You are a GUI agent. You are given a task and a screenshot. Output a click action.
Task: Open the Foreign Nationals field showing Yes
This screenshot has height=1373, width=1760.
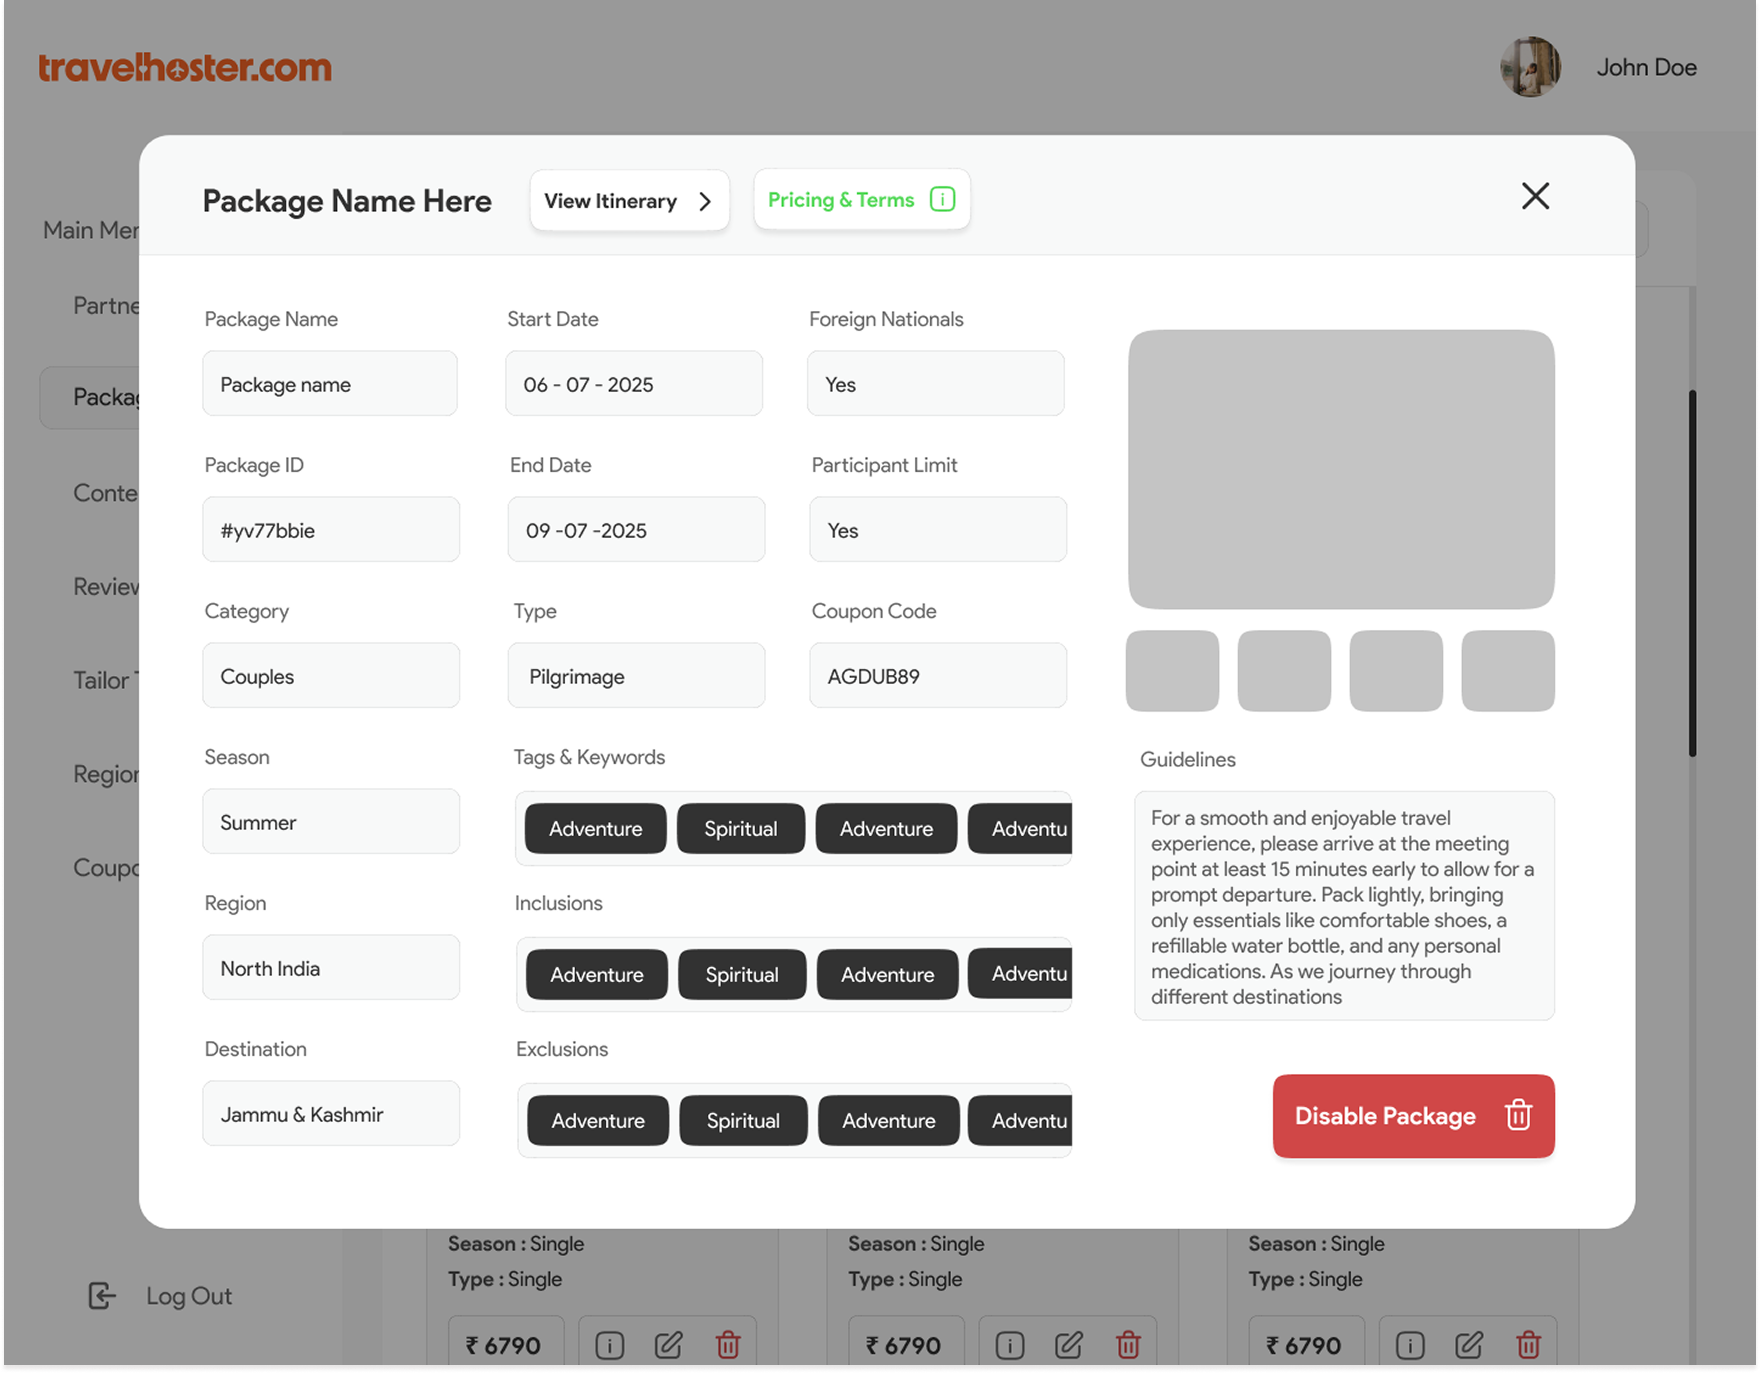coord(936,384)
